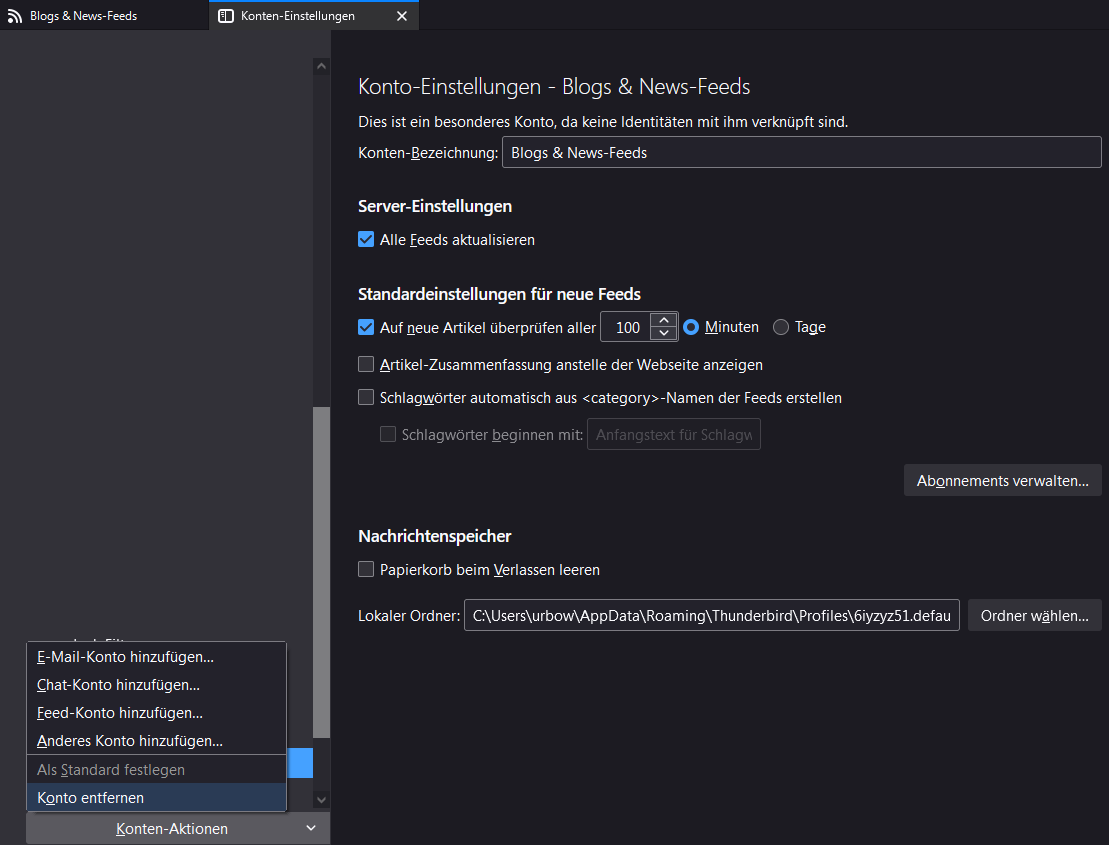Image resolution: width=1109 pixels, height=845 pixels.
Task: Select Konto entfernen from menu
Action: (156, 797)
